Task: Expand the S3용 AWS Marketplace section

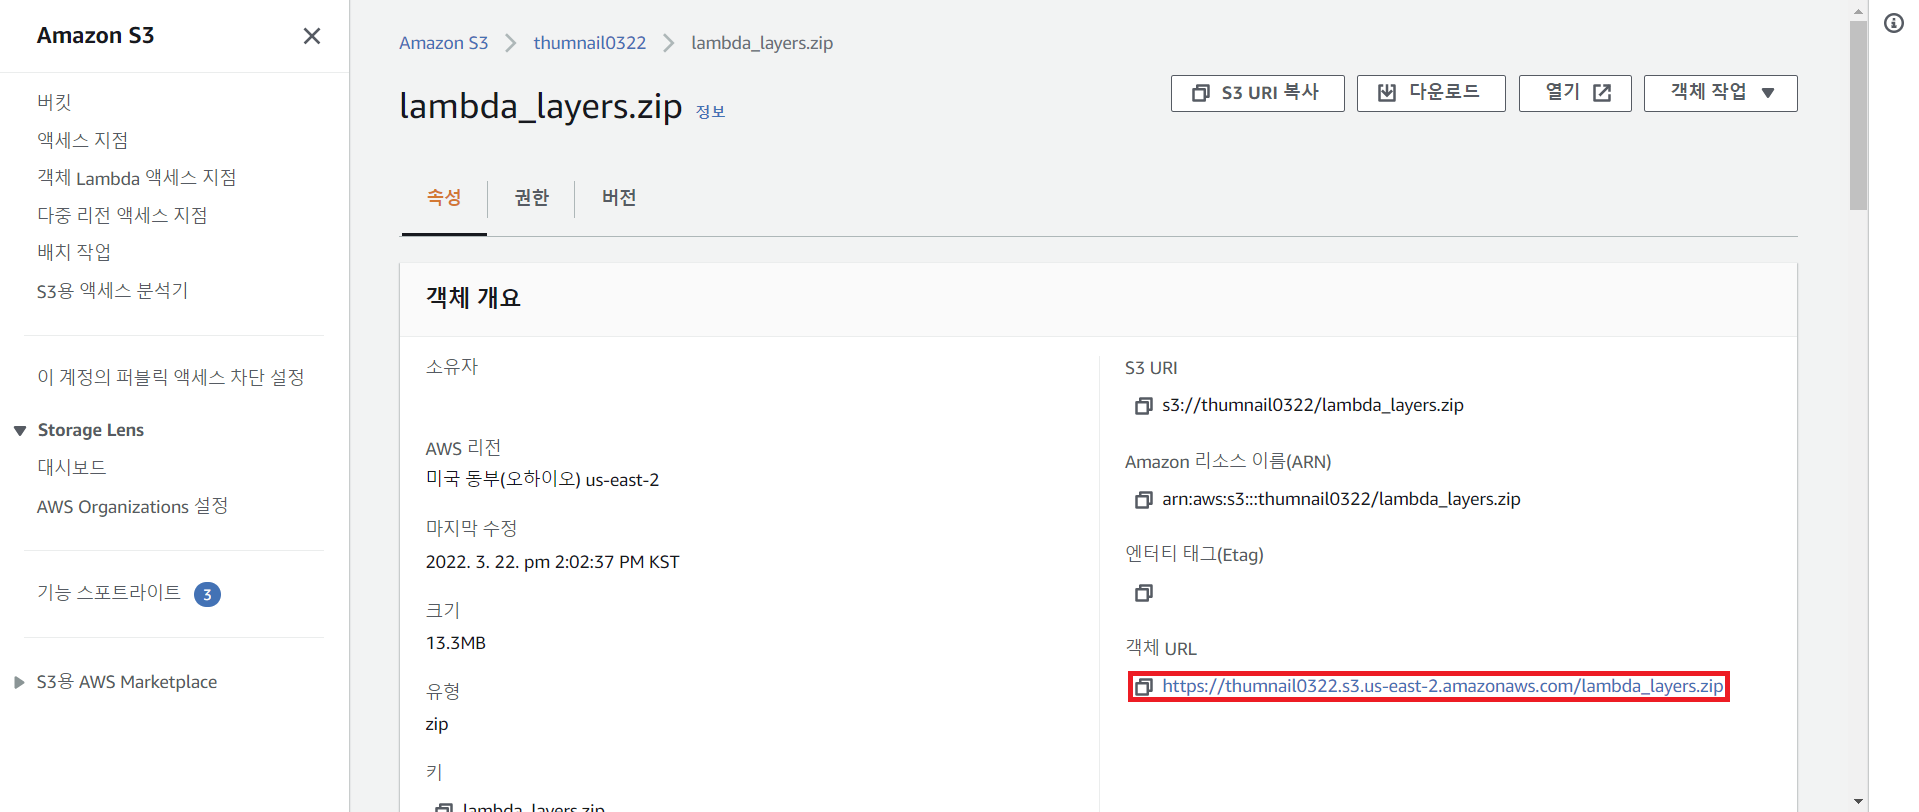Action: (19, 682)
